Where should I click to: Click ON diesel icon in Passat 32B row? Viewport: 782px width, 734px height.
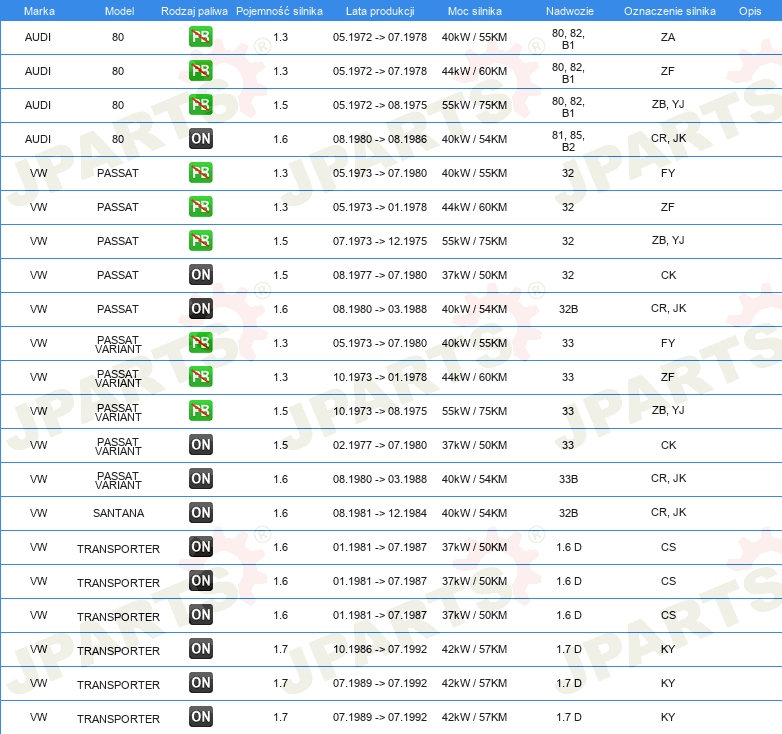point(200,309)
